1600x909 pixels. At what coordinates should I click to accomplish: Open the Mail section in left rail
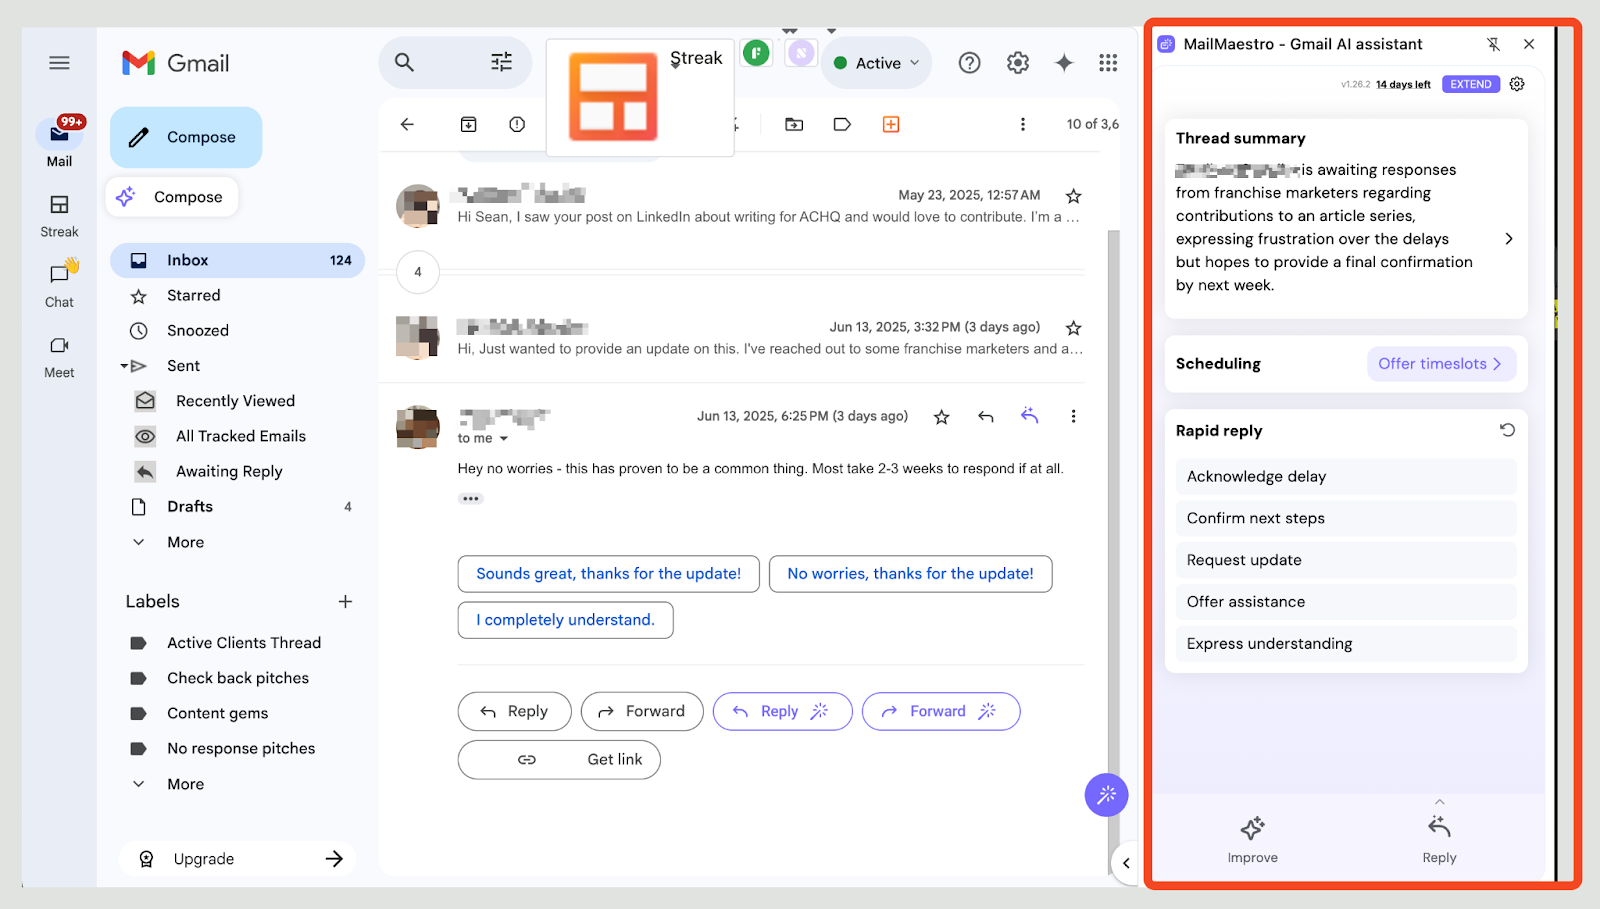click(59, 143)
